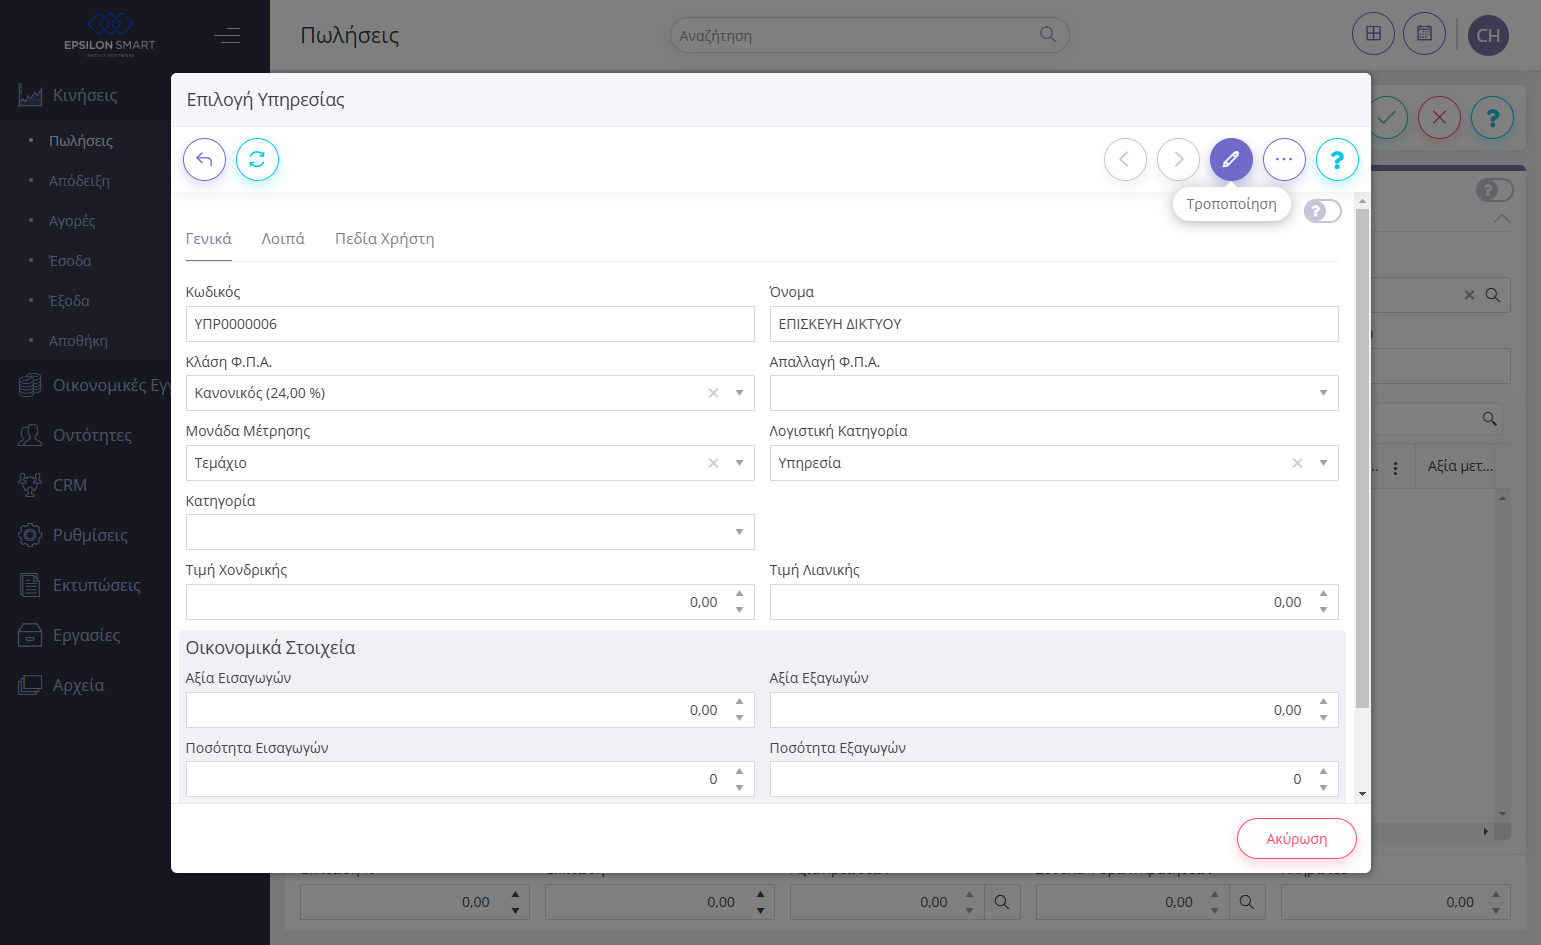Screen dimensions: 1541x945
Task: Click the Ακύρωση button
Action: coord(1297,839)
